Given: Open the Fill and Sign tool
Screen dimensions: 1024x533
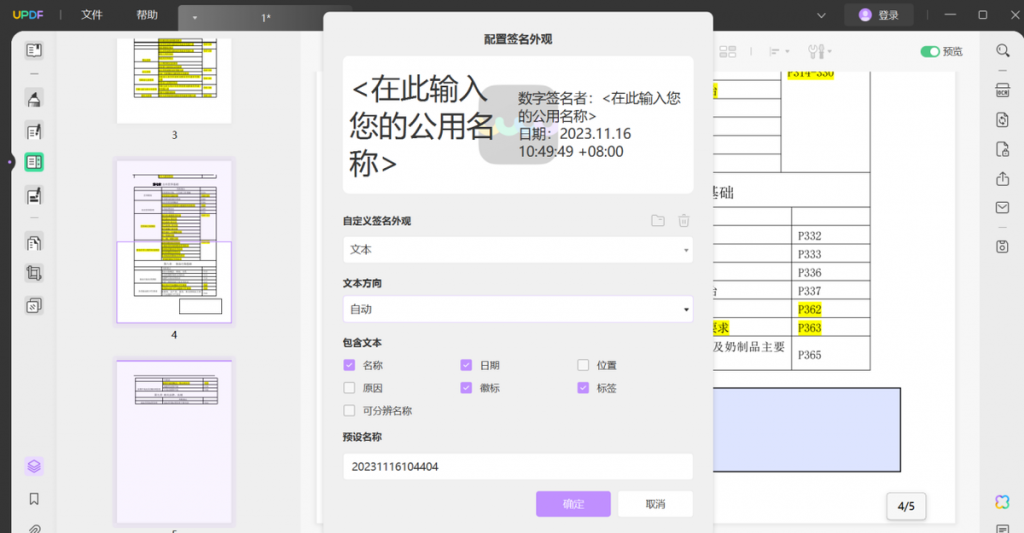Looking at the screenshot, I should coord(34,195).
